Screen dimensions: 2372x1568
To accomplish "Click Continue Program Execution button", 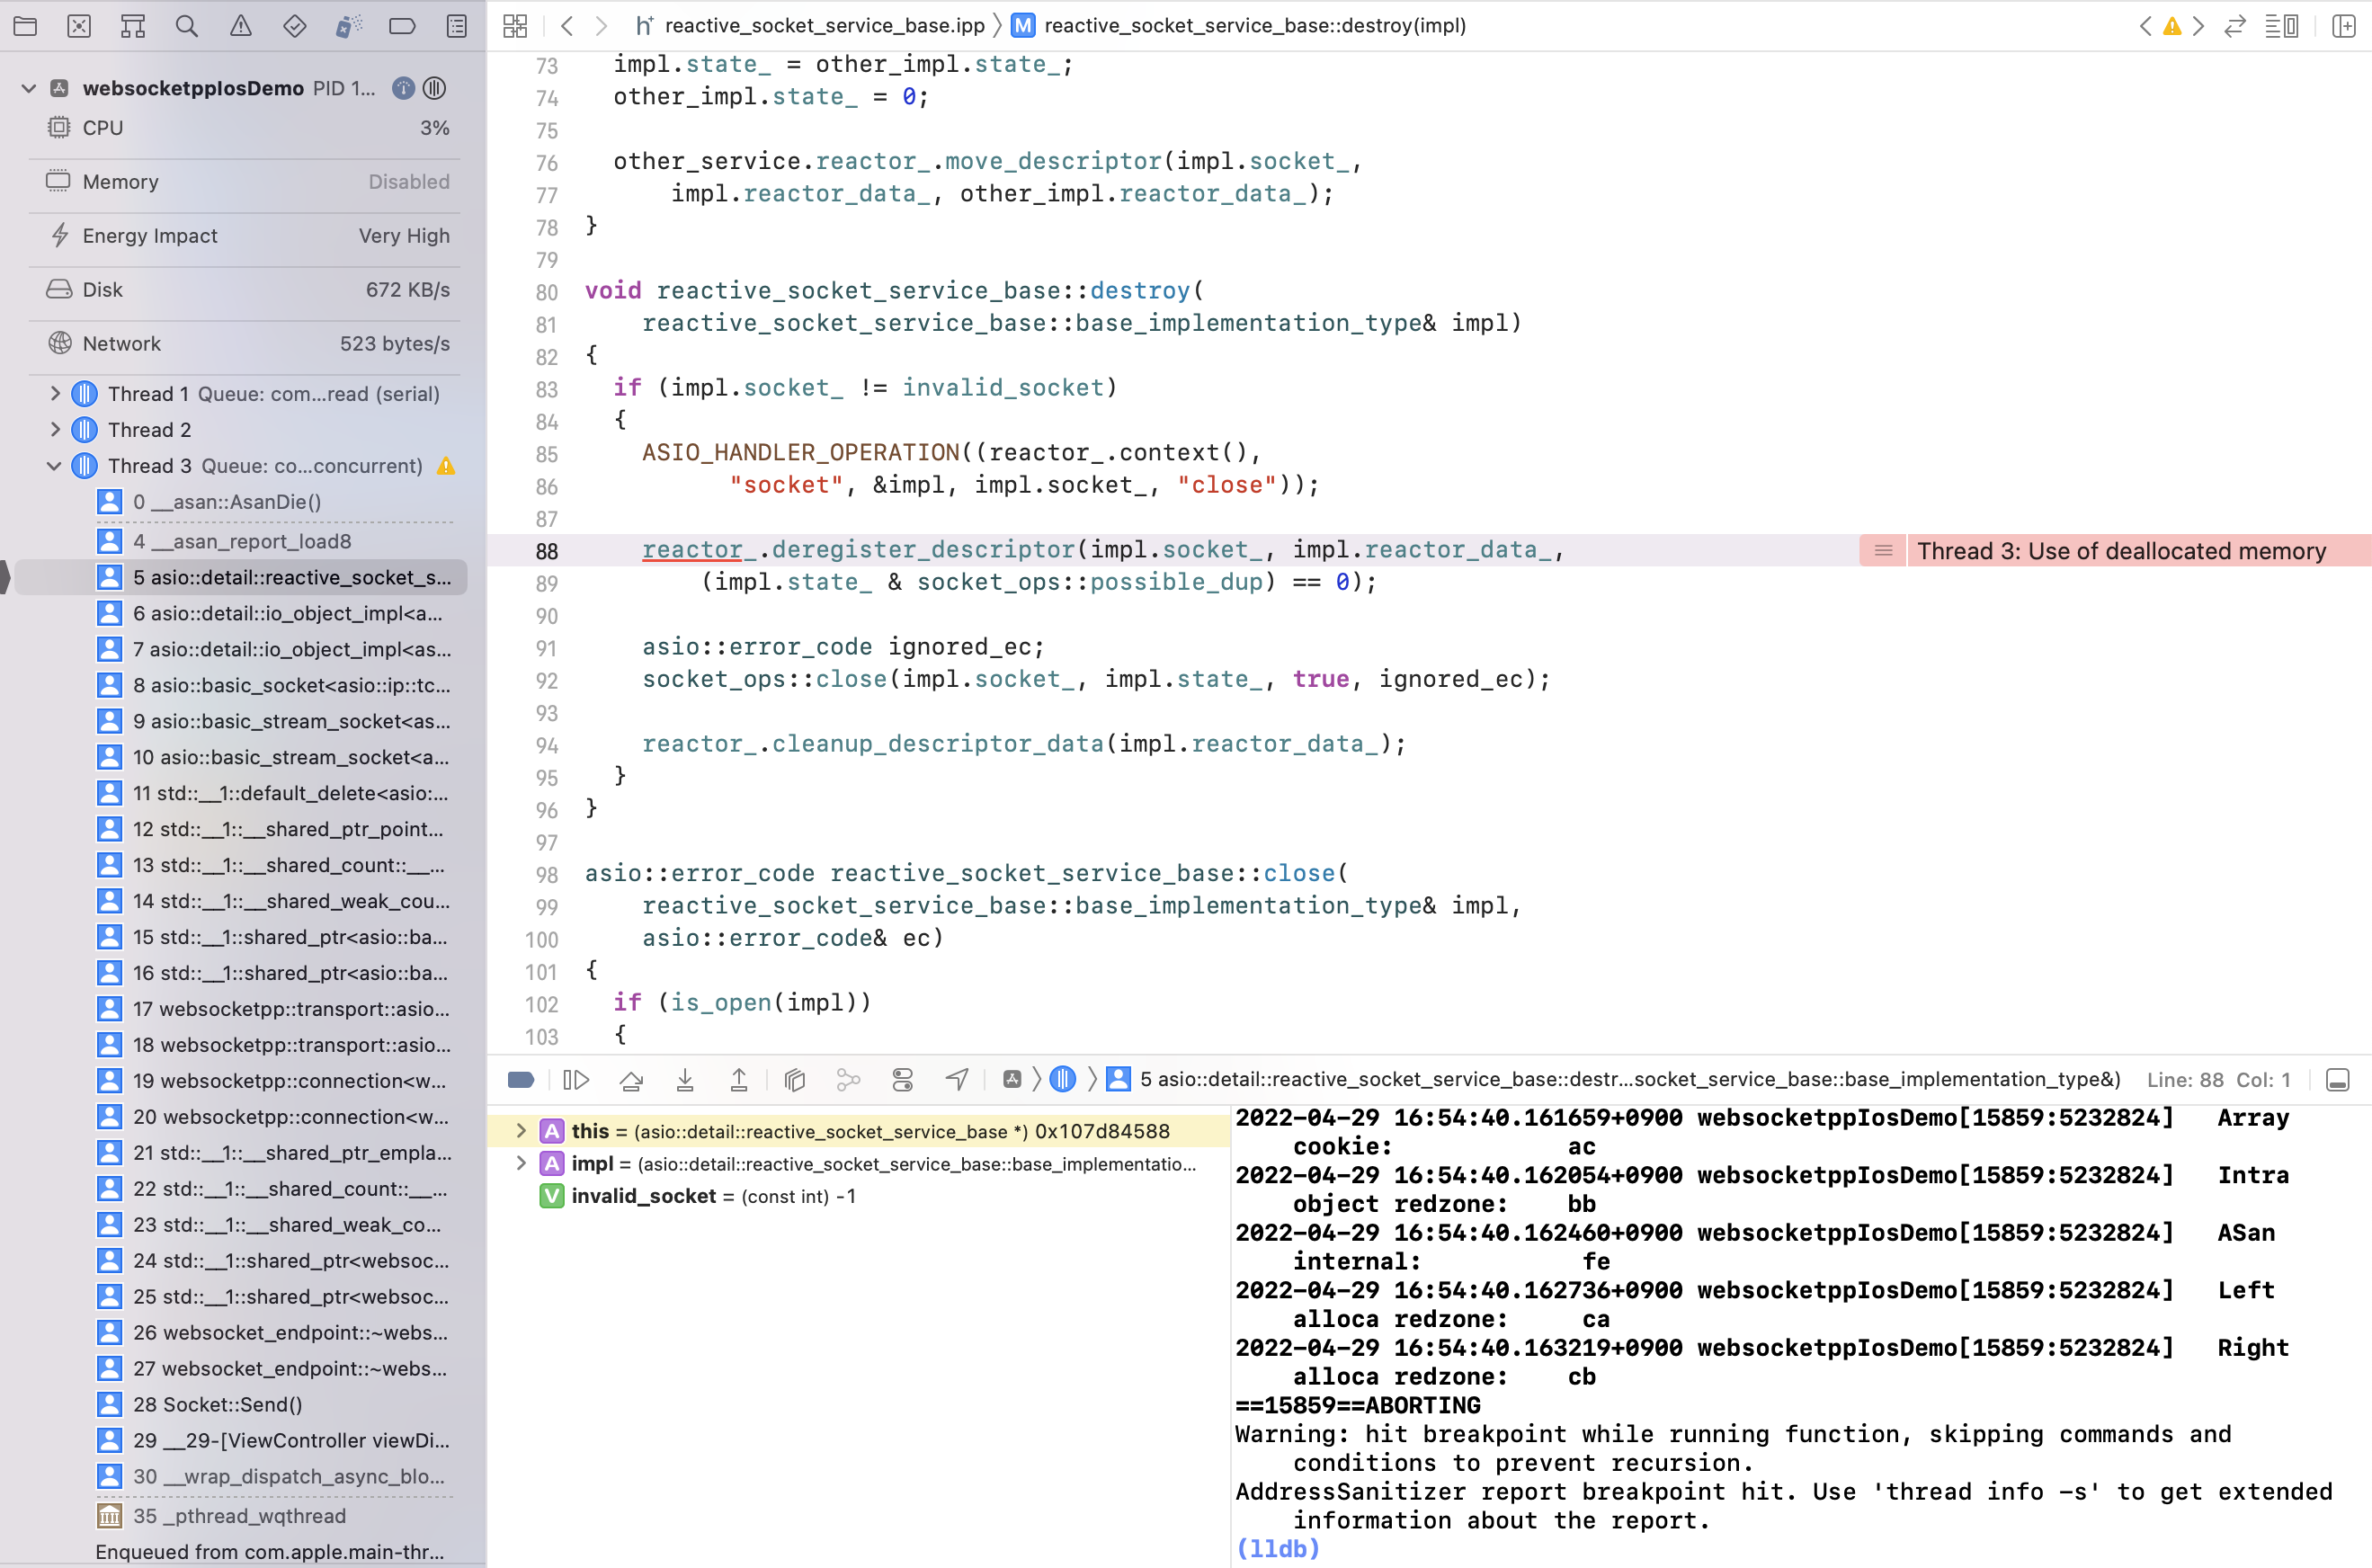I will pos(577,1080).
